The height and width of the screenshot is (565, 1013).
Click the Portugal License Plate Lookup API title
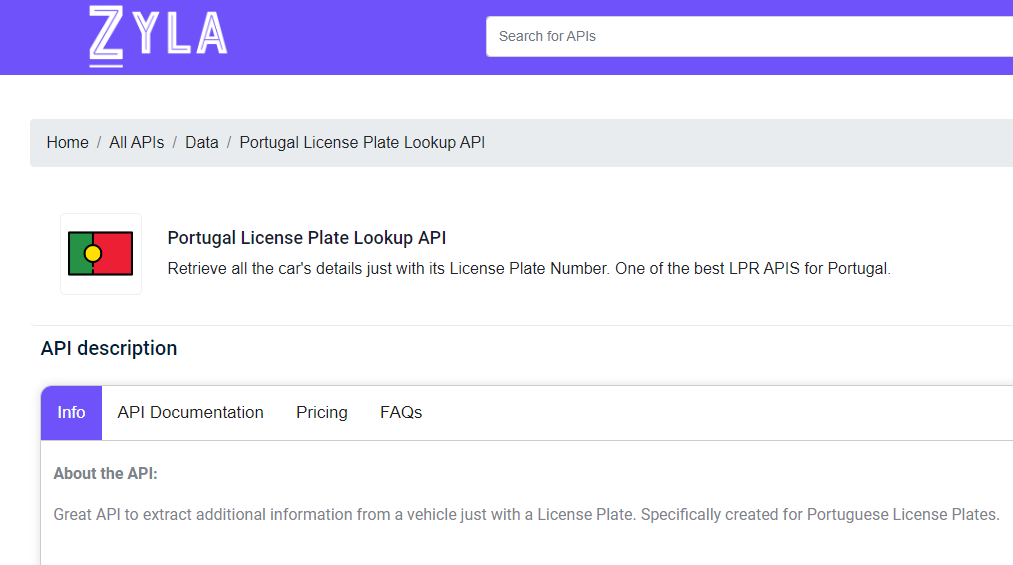(307, 238)
